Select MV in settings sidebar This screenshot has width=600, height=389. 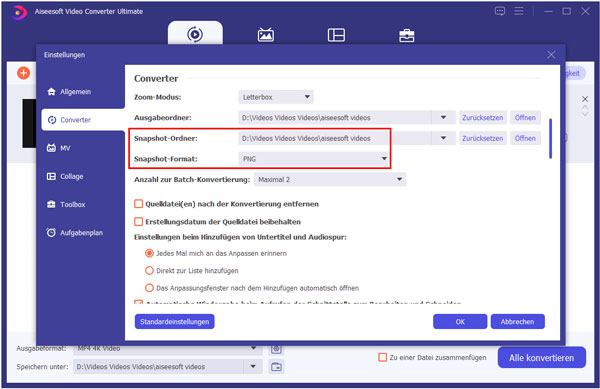click(59, 148)
